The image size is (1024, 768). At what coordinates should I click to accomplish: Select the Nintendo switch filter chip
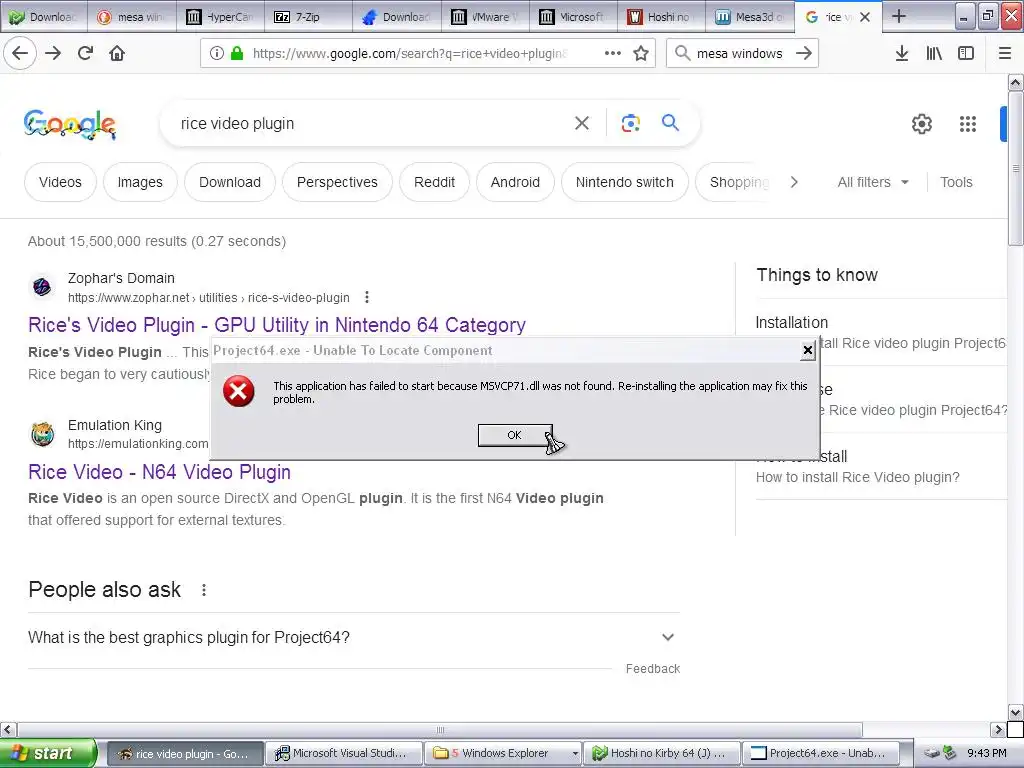point(624,182)
